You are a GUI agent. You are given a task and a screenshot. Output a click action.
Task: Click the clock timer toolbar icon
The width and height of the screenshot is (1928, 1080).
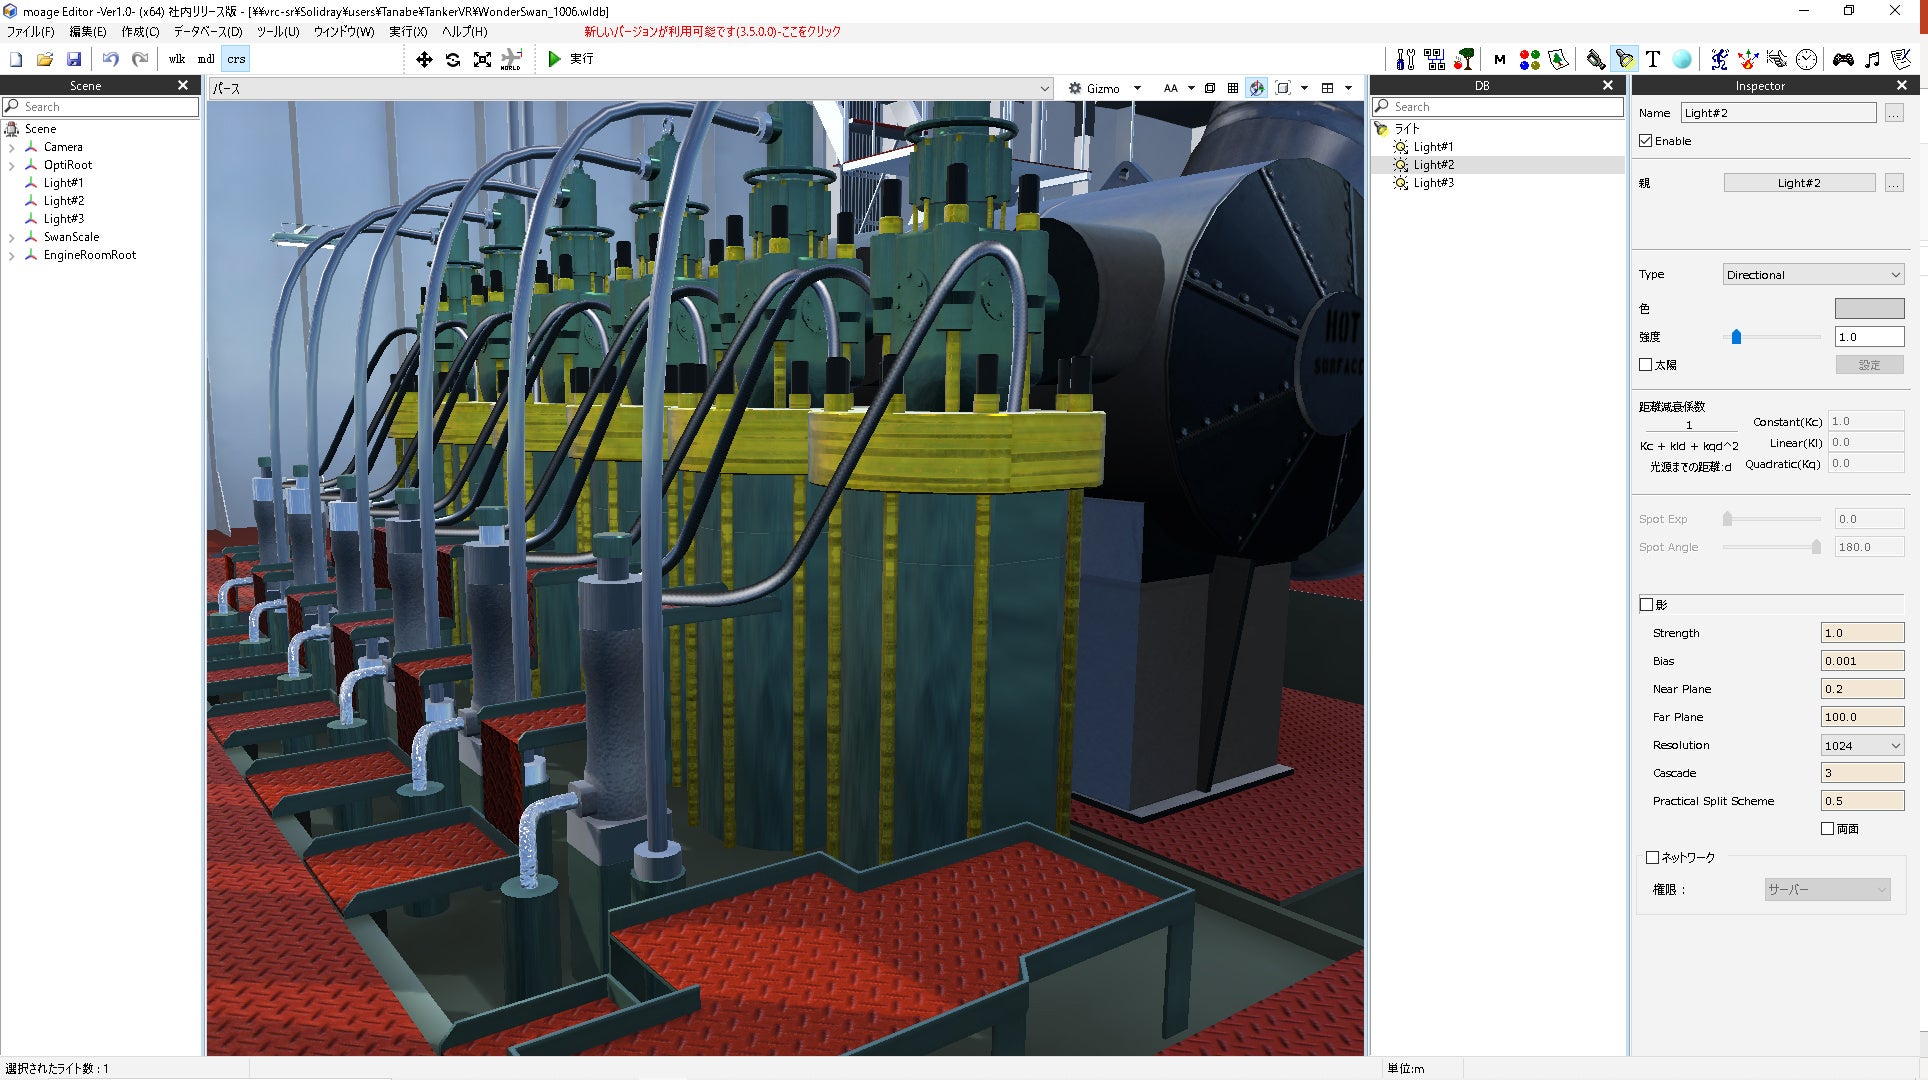click(x=1806, y=59)
